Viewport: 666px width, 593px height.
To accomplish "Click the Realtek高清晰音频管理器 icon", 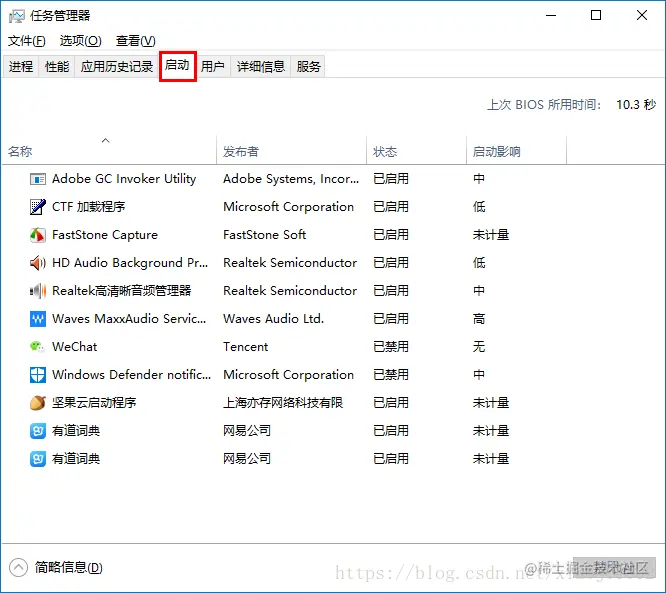I will [x=38, y=291].
